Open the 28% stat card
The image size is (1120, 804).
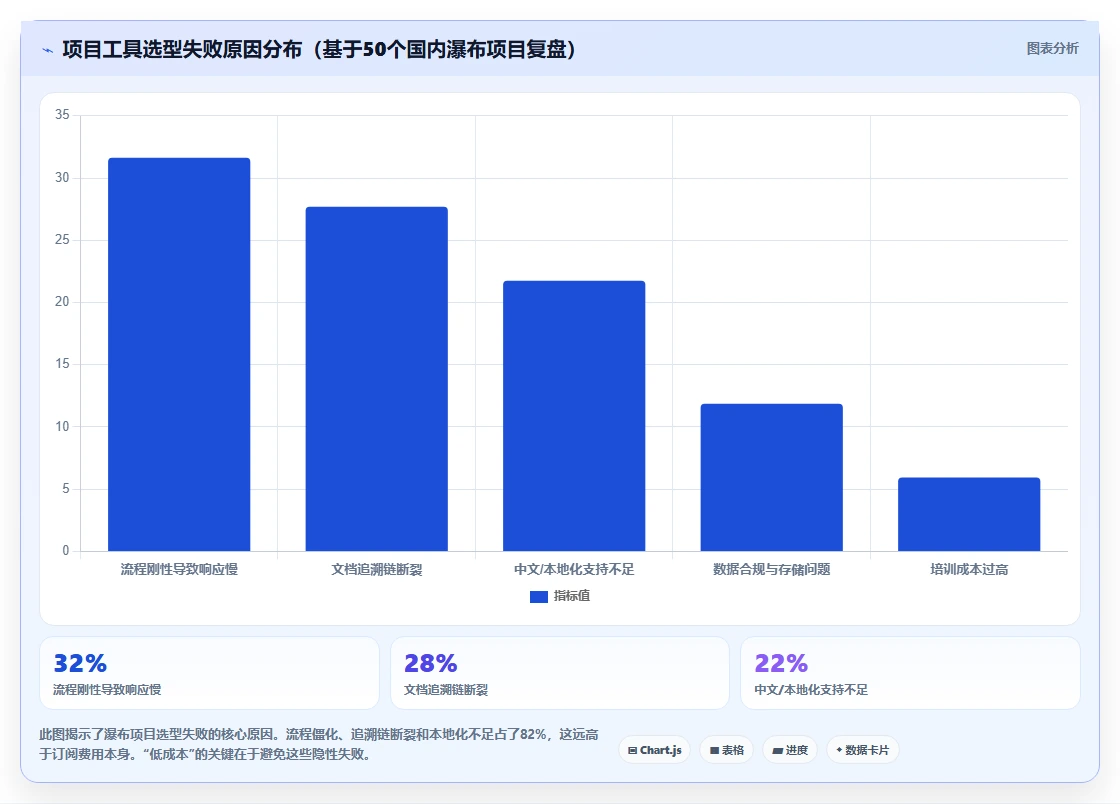[x=560, y=673]
